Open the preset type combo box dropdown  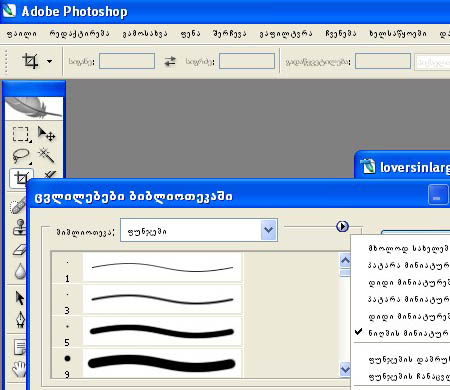(x=269, y=230)
